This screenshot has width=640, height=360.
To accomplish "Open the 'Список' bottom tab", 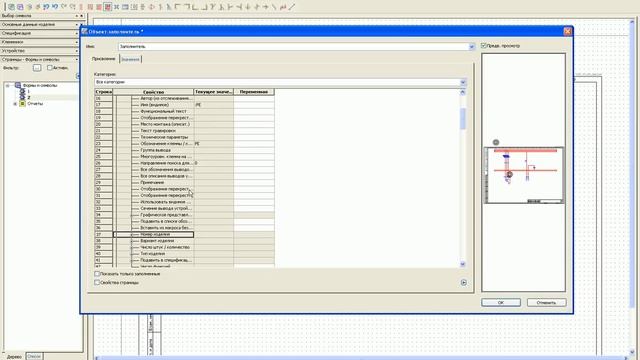I will [x=34, y=356].
